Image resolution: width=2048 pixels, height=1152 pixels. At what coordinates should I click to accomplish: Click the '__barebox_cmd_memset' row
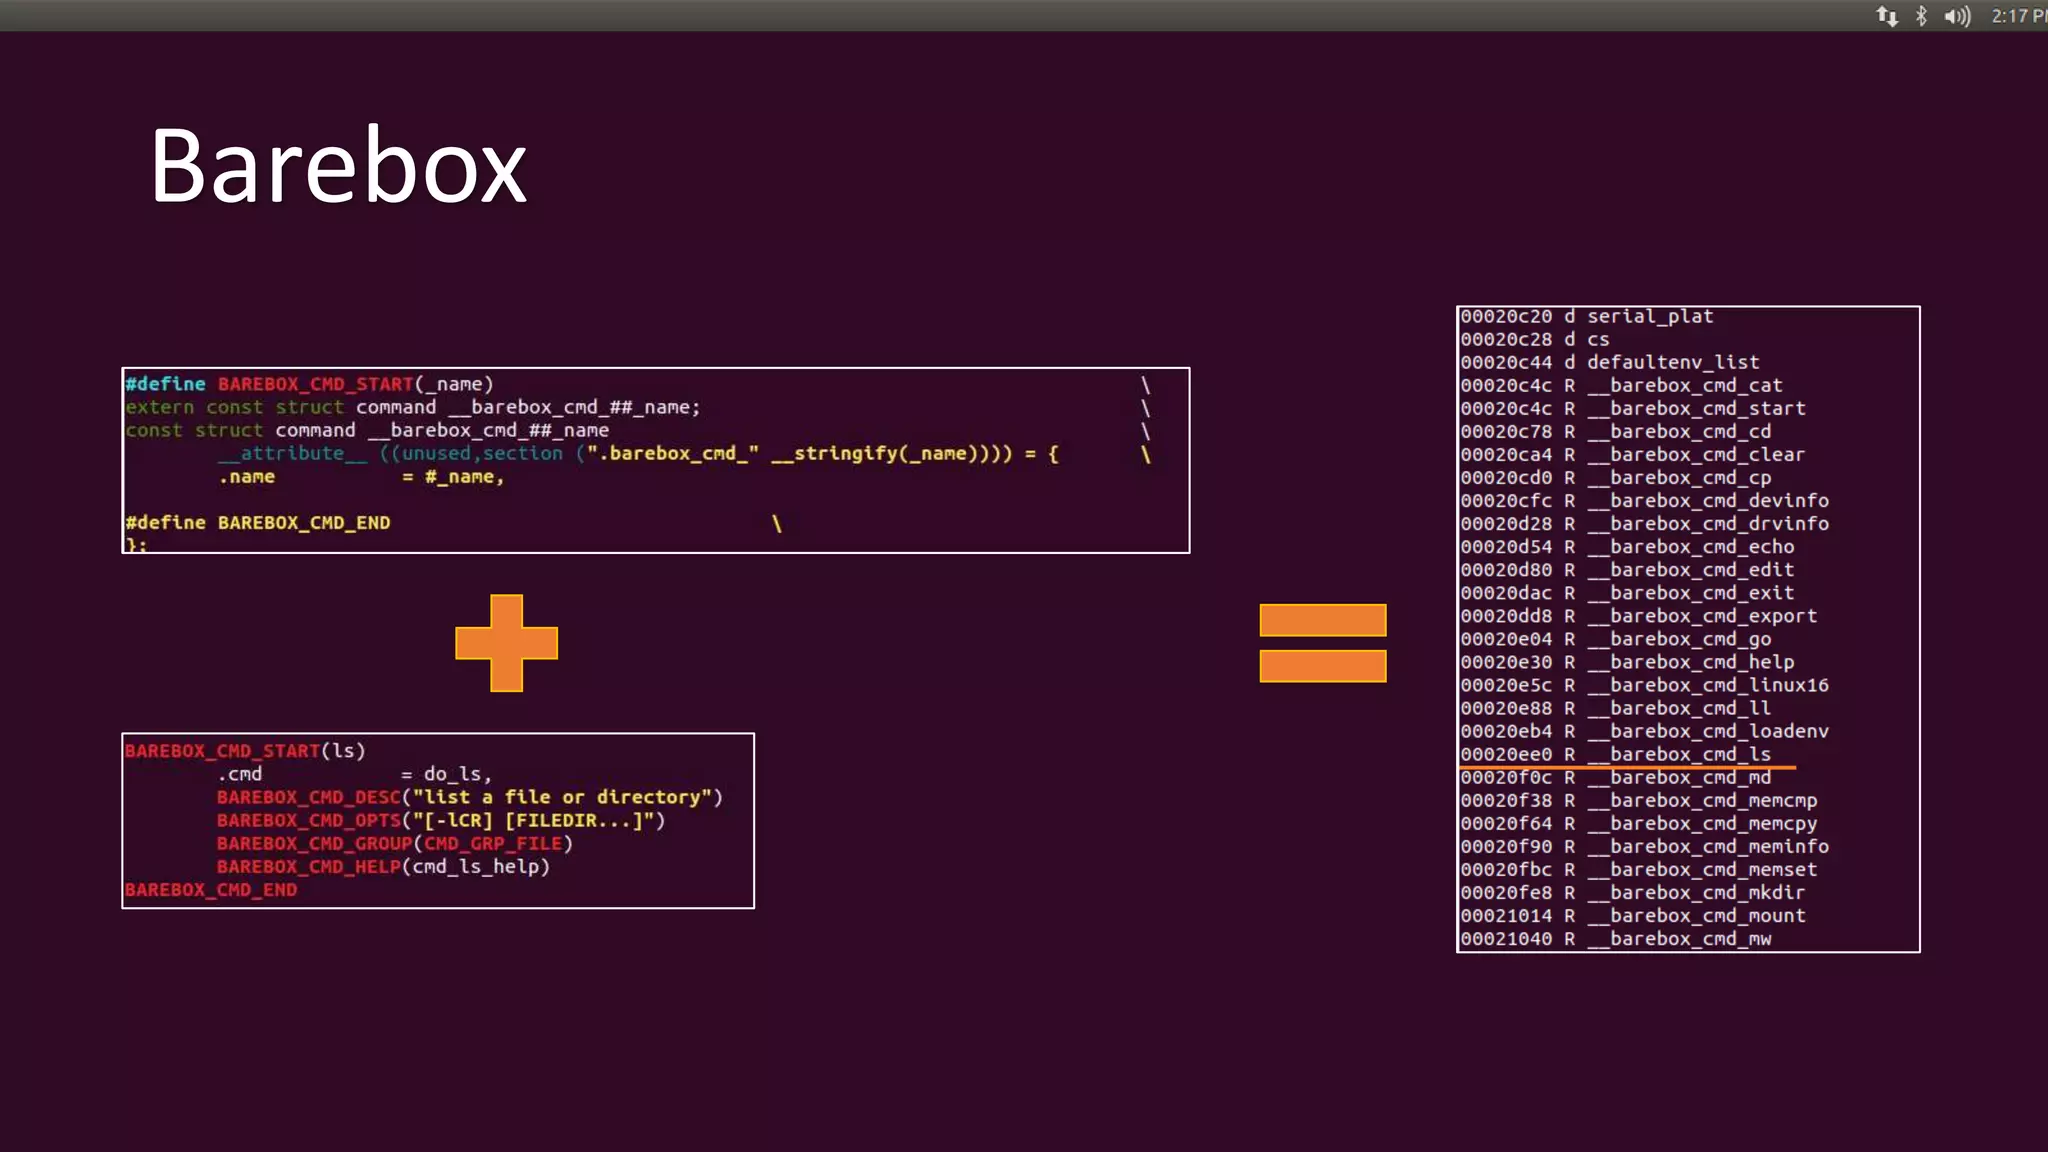[x=1639, y=869]
